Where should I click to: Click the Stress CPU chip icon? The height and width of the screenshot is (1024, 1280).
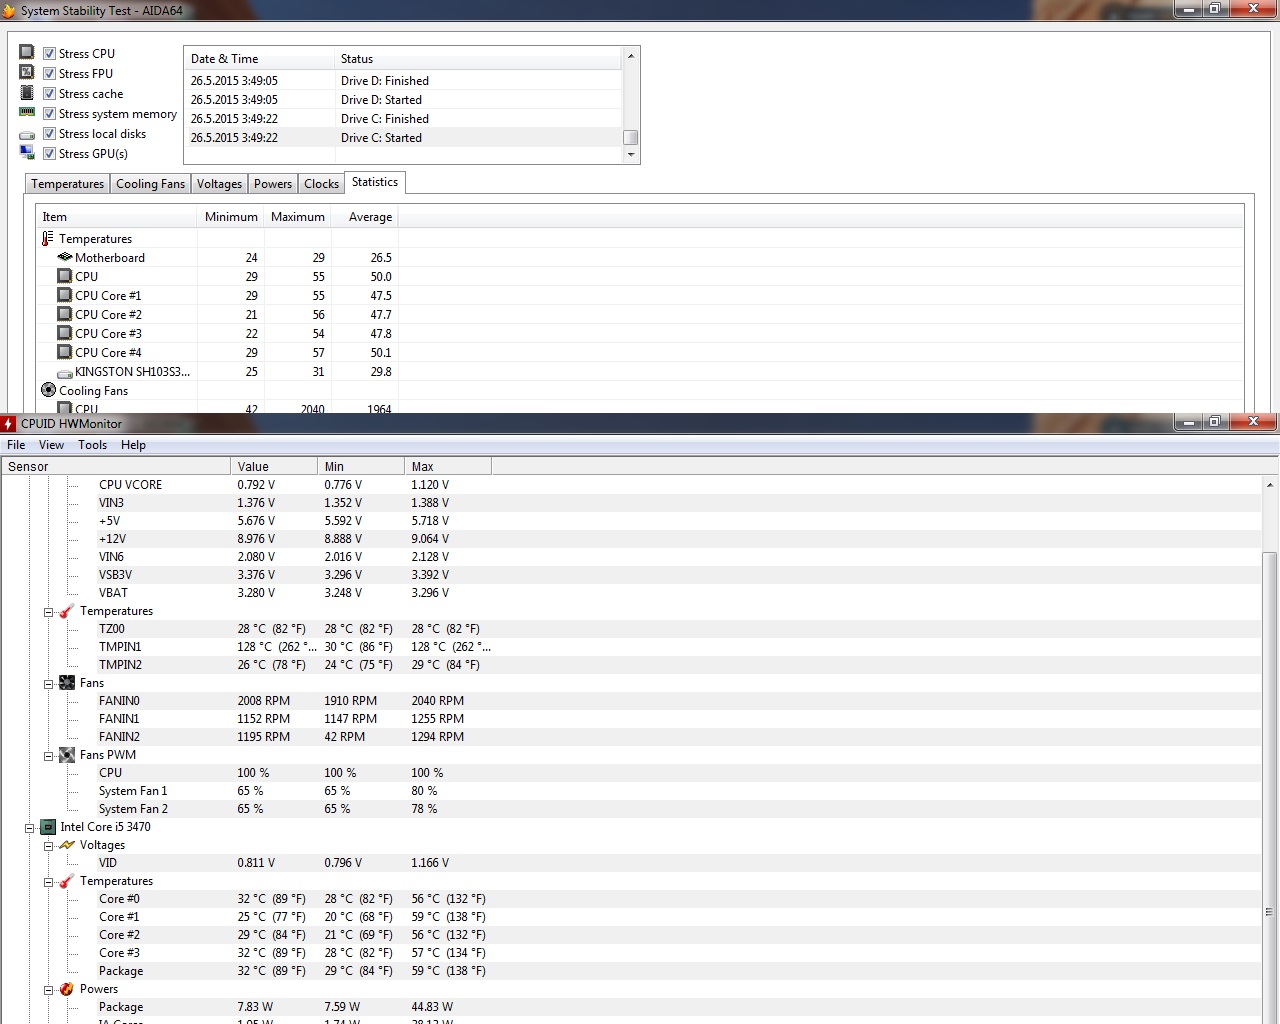tap(27, 53)
